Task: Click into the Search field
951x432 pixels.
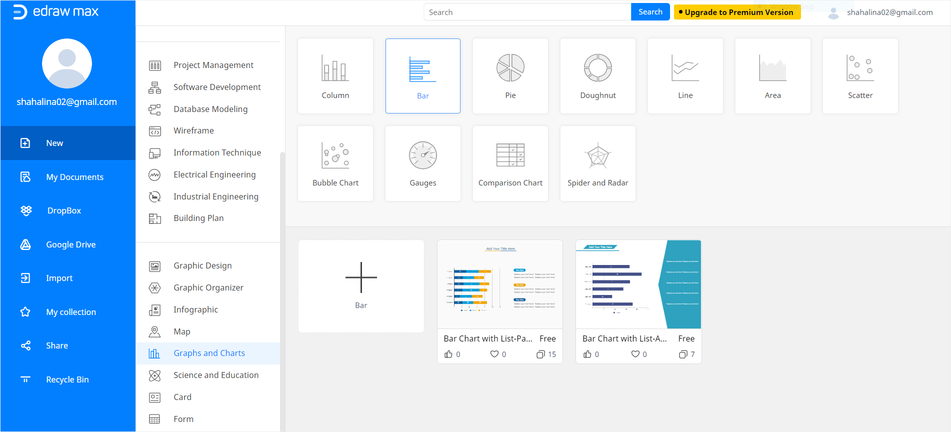Action: click(x=527, y=12)
